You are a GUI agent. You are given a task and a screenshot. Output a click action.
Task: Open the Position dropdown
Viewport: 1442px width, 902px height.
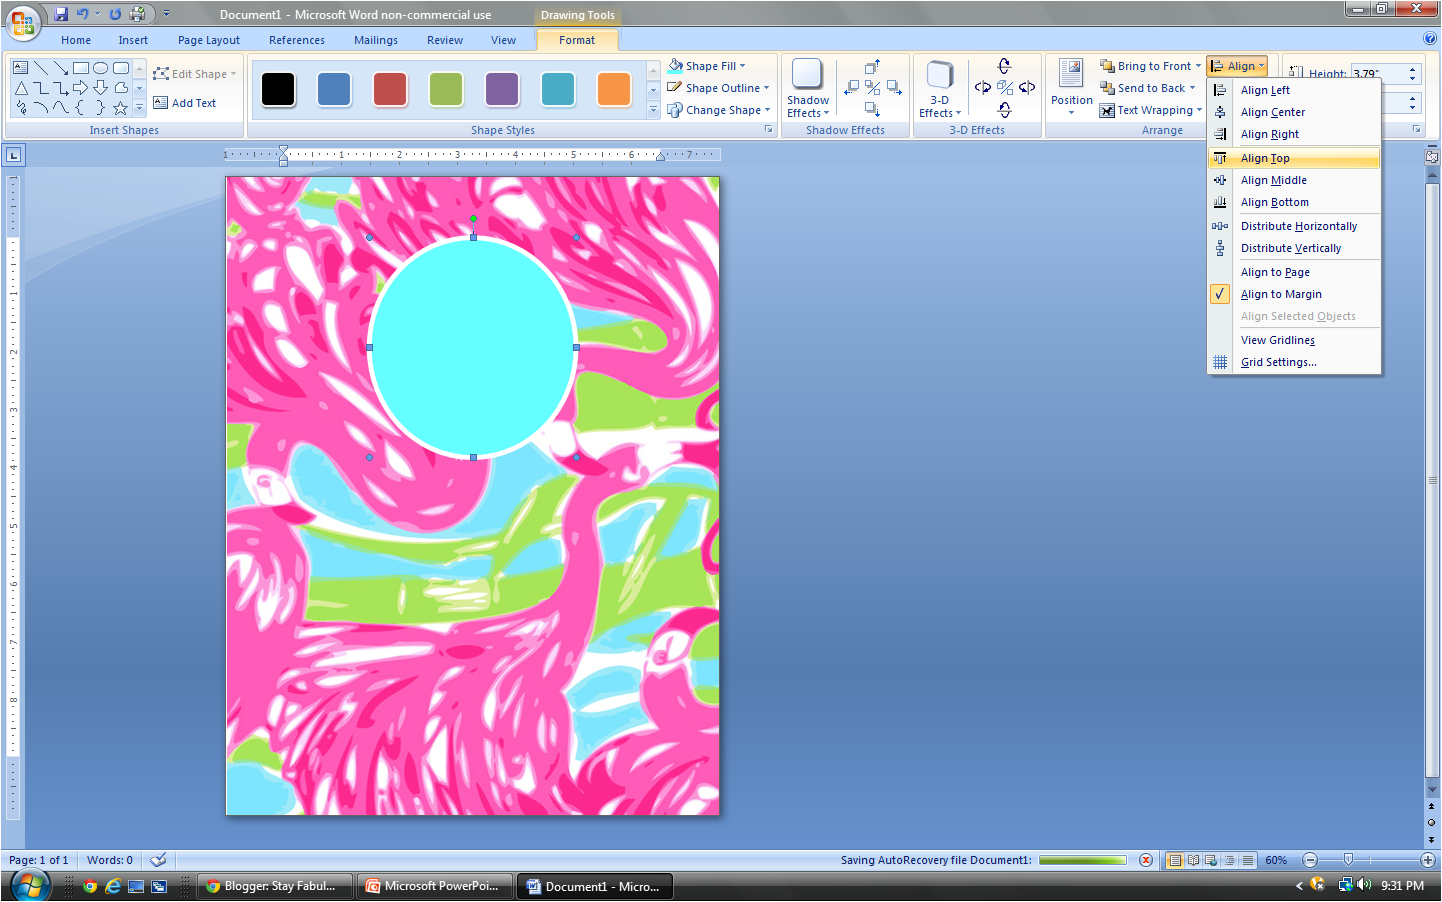pos(1071,87)
